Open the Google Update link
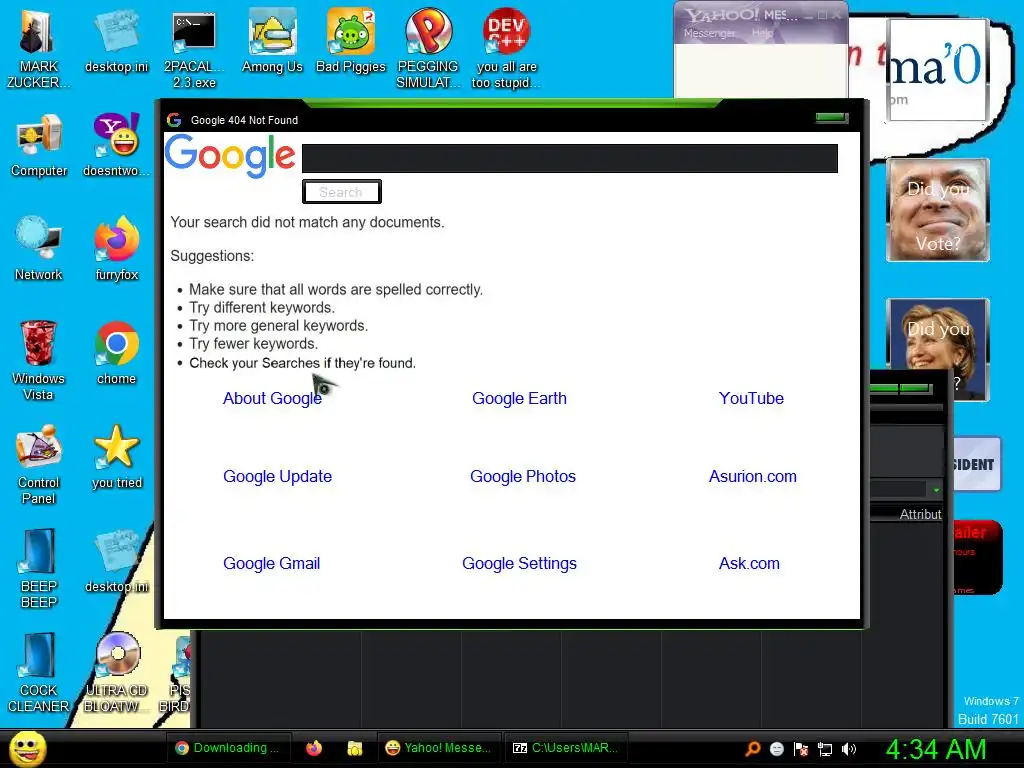The height and width of the screenshot is (768, 1024). (278, 476)
